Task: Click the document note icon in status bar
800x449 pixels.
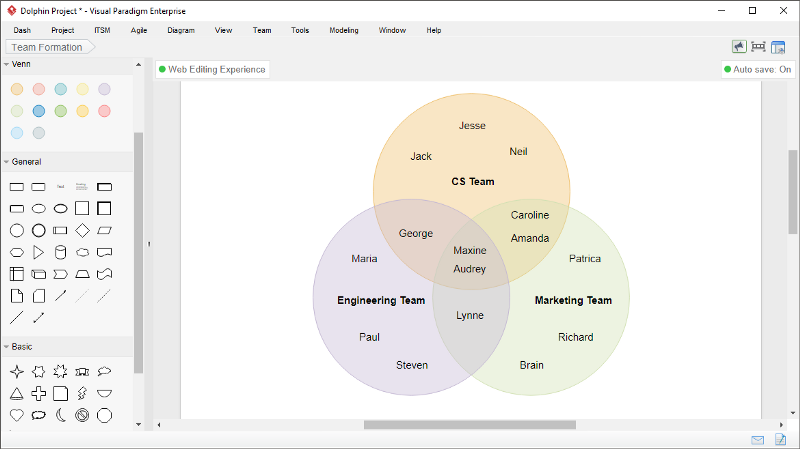Action: [781, 440]
